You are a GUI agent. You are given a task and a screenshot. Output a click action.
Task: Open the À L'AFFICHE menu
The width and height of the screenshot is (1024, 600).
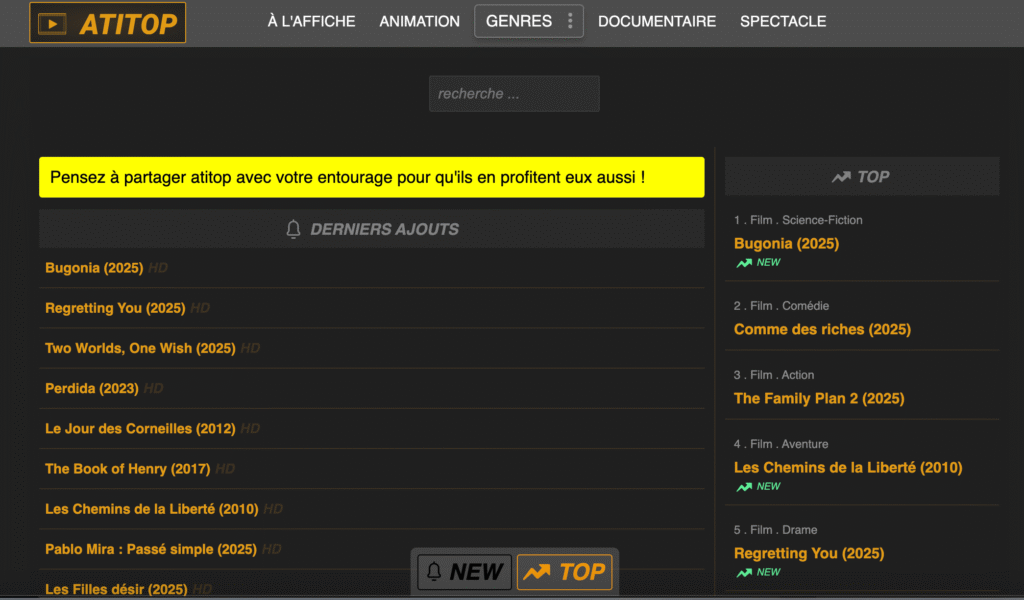[311, 20]
